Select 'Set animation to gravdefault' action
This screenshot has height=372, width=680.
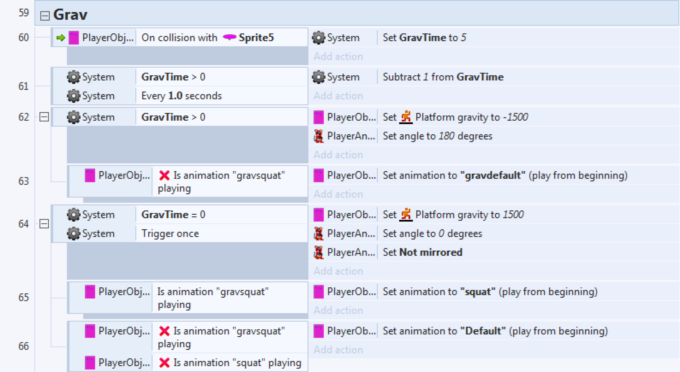coord(505,176)
